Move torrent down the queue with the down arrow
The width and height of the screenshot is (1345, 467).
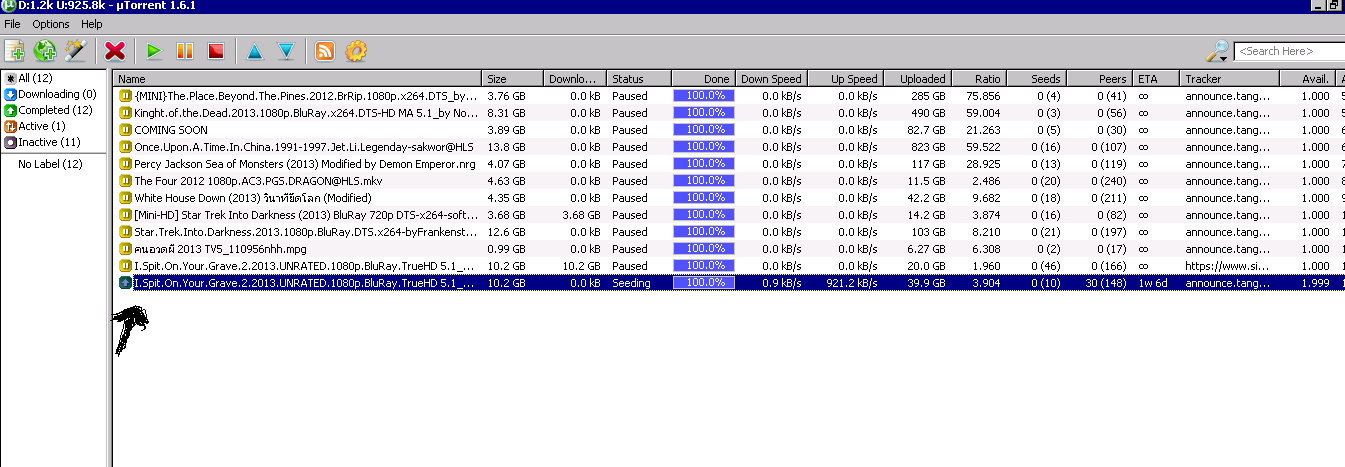[285, 50]
